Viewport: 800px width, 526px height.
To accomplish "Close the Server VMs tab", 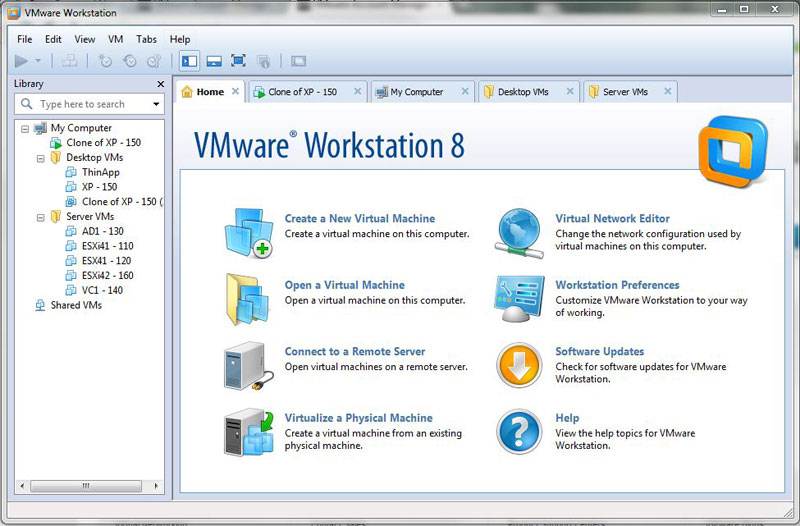I will [667, 91].
